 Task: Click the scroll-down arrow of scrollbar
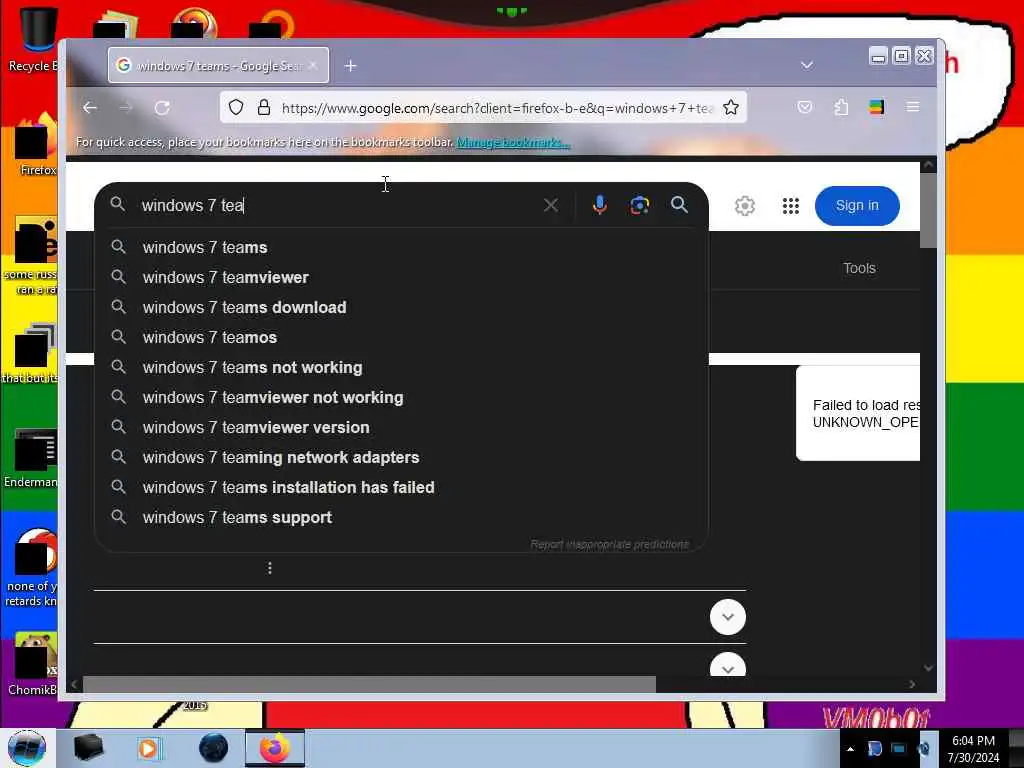pyautogui.click(x=928, y=667)
